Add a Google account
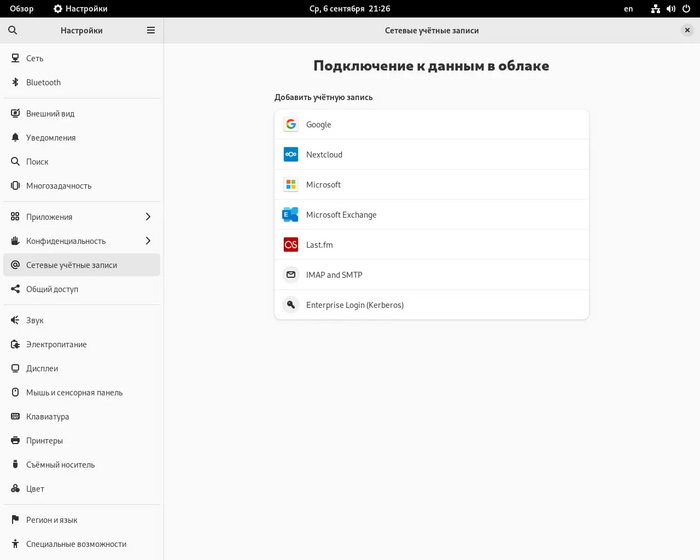This screenshot has width=700, height=560. (x=432, y=125)
